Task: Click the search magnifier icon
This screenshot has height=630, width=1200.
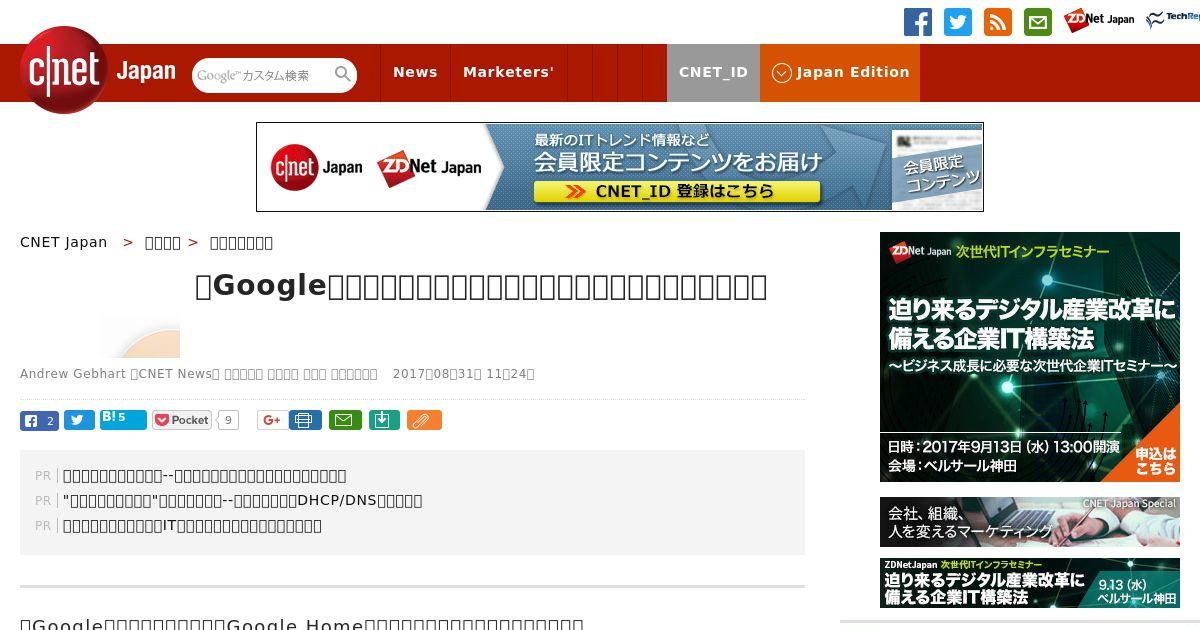Action: pyautogui.click(x=343, y=75)
